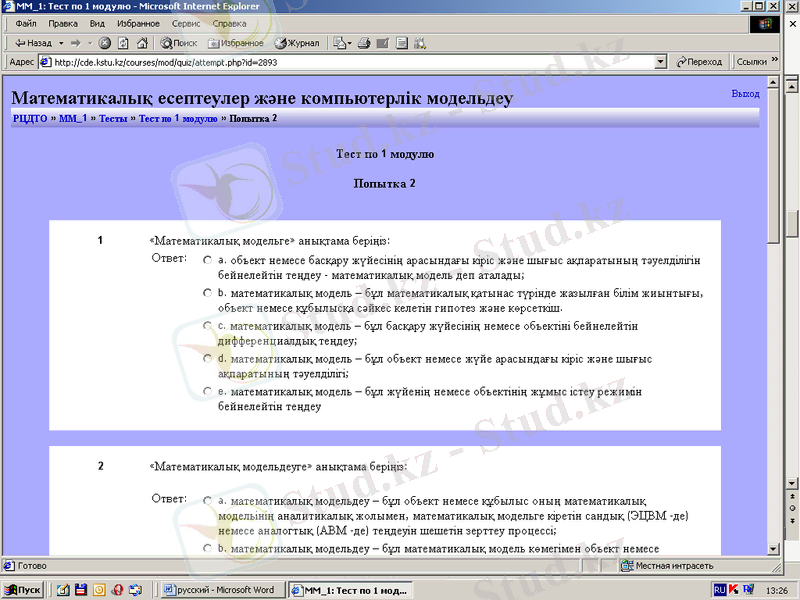Open the Избранное menu in the menu bar

pyautogui.click(x=138, y=23)
